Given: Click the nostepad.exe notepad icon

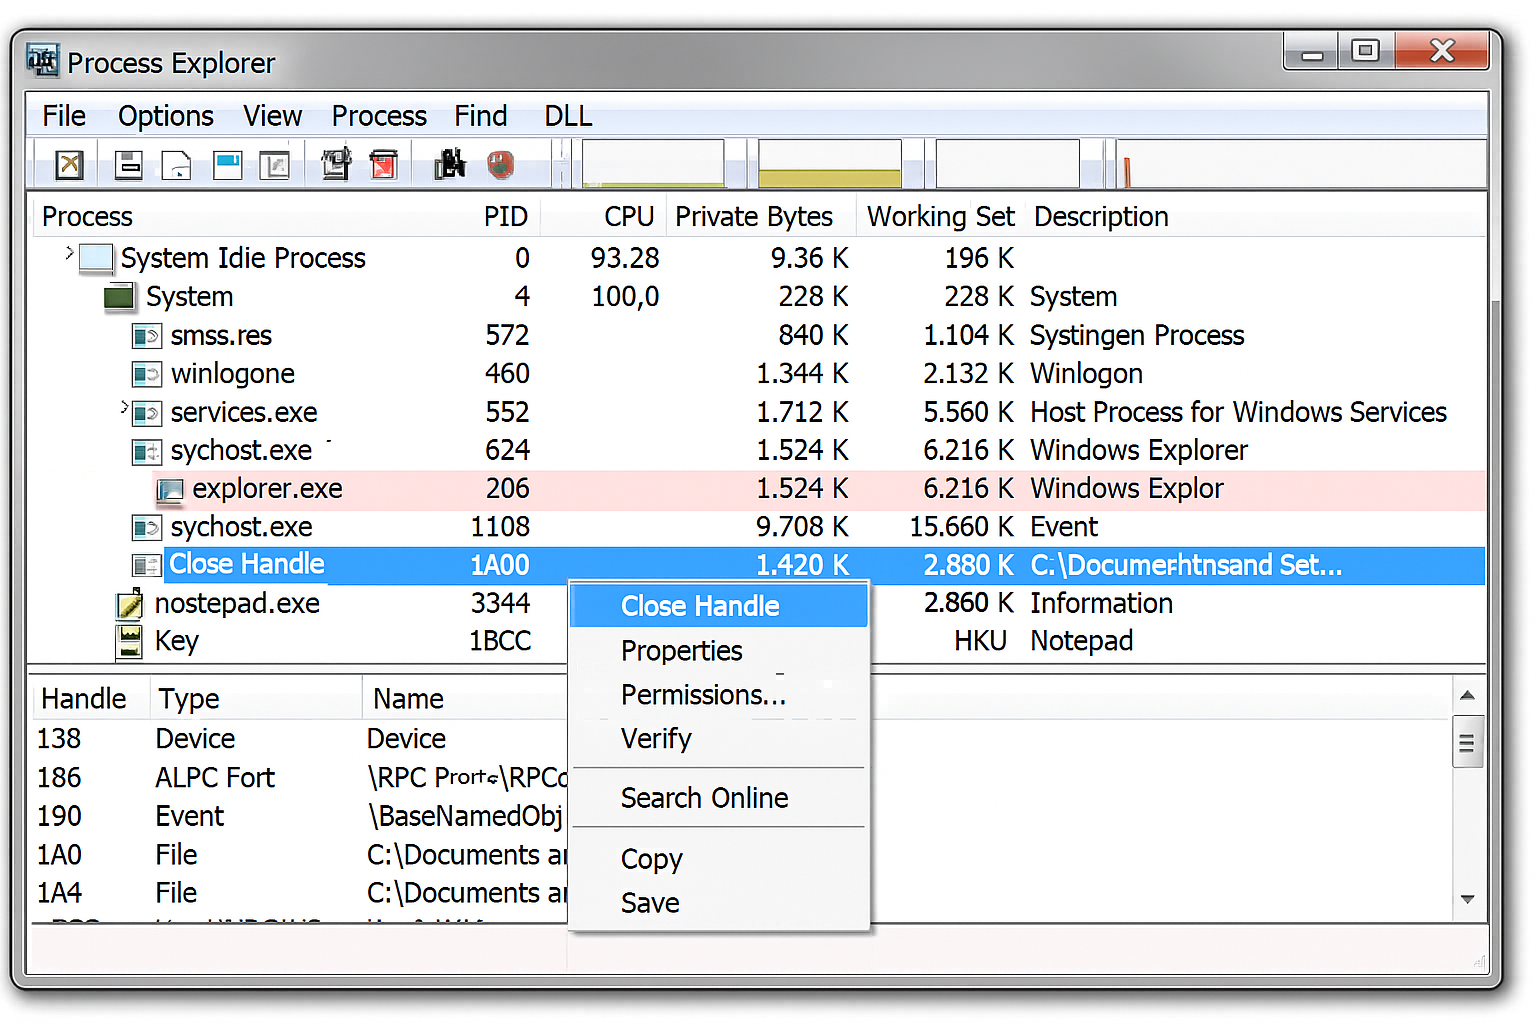Looking at the screenshot, I should pyautogui.click(x=130, y=604).
